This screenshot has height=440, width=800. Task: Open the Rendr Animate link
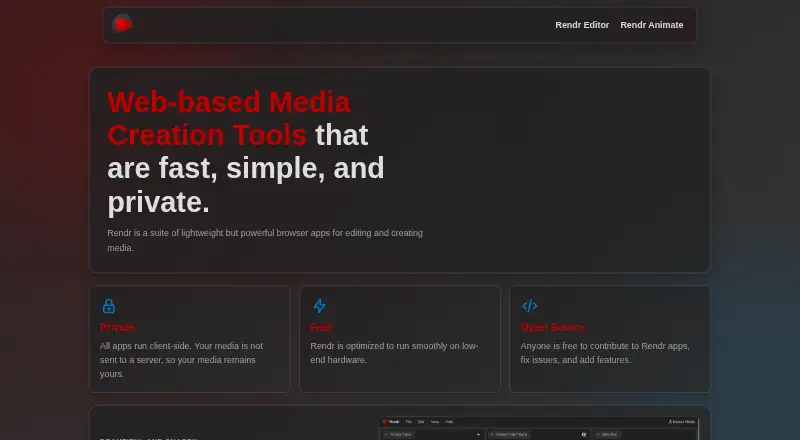coord(652,25)
